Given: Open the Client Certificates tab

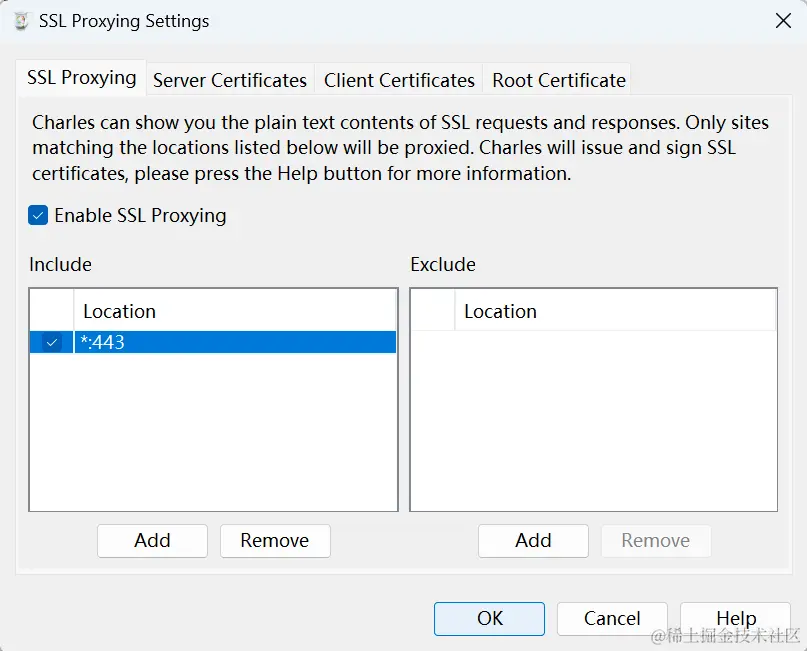Looking at the screenshot, I should coord(399,80).
